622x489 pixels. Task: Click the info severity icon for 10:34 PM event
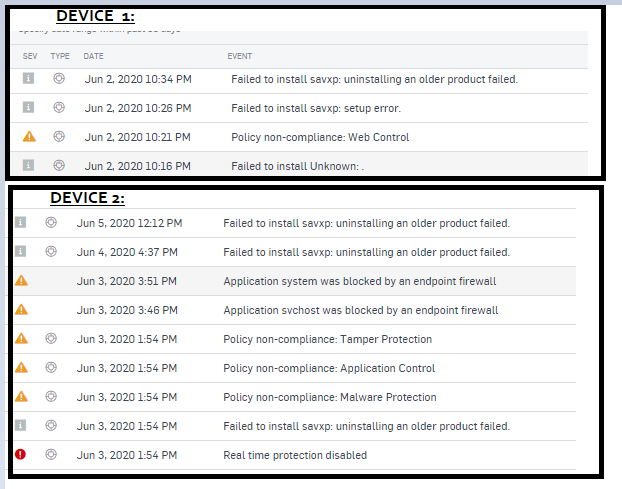28,78
